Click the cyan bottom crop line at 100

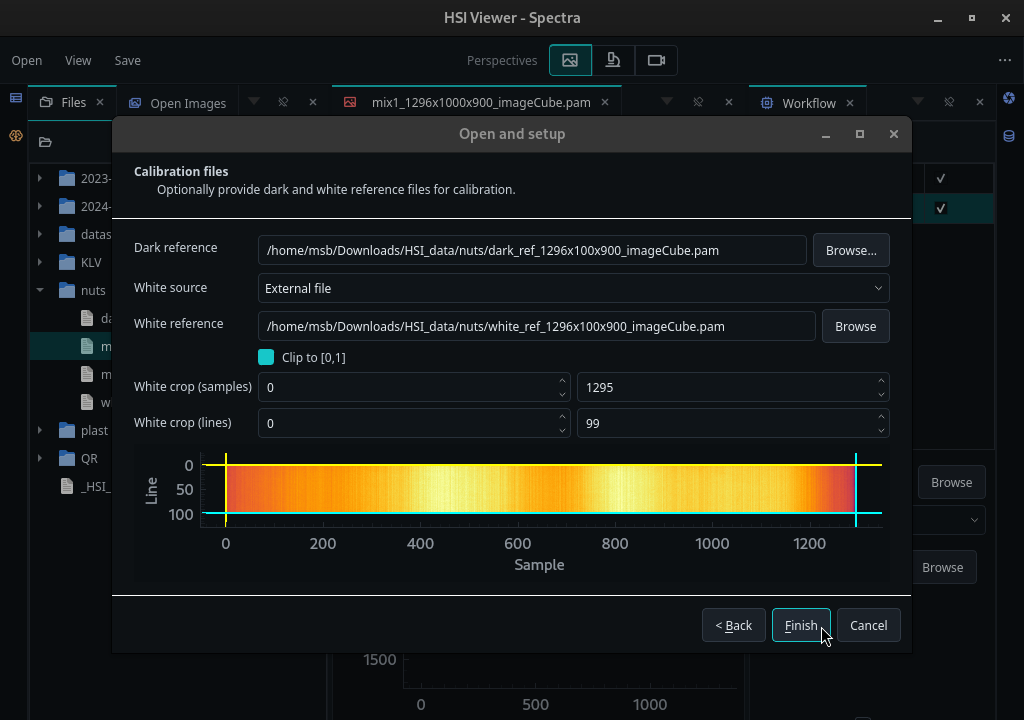click(x=542, y=513)
